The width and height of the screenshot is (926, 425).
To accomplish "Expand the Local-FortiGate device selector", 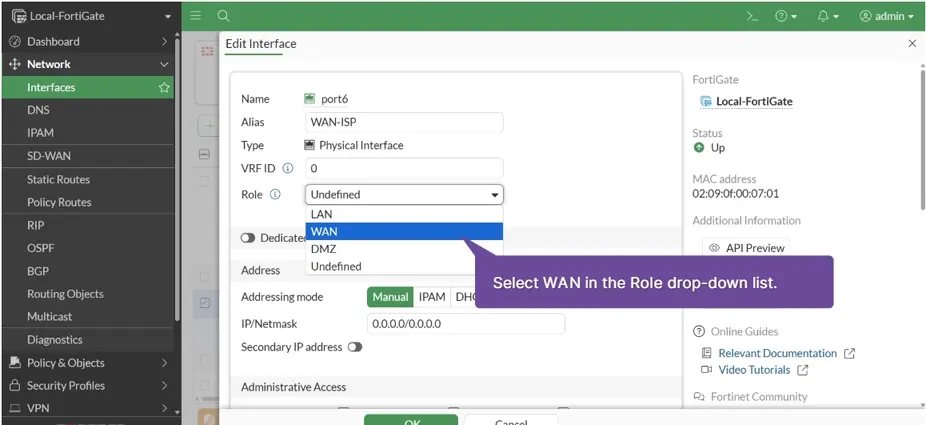I will [92, 16].
